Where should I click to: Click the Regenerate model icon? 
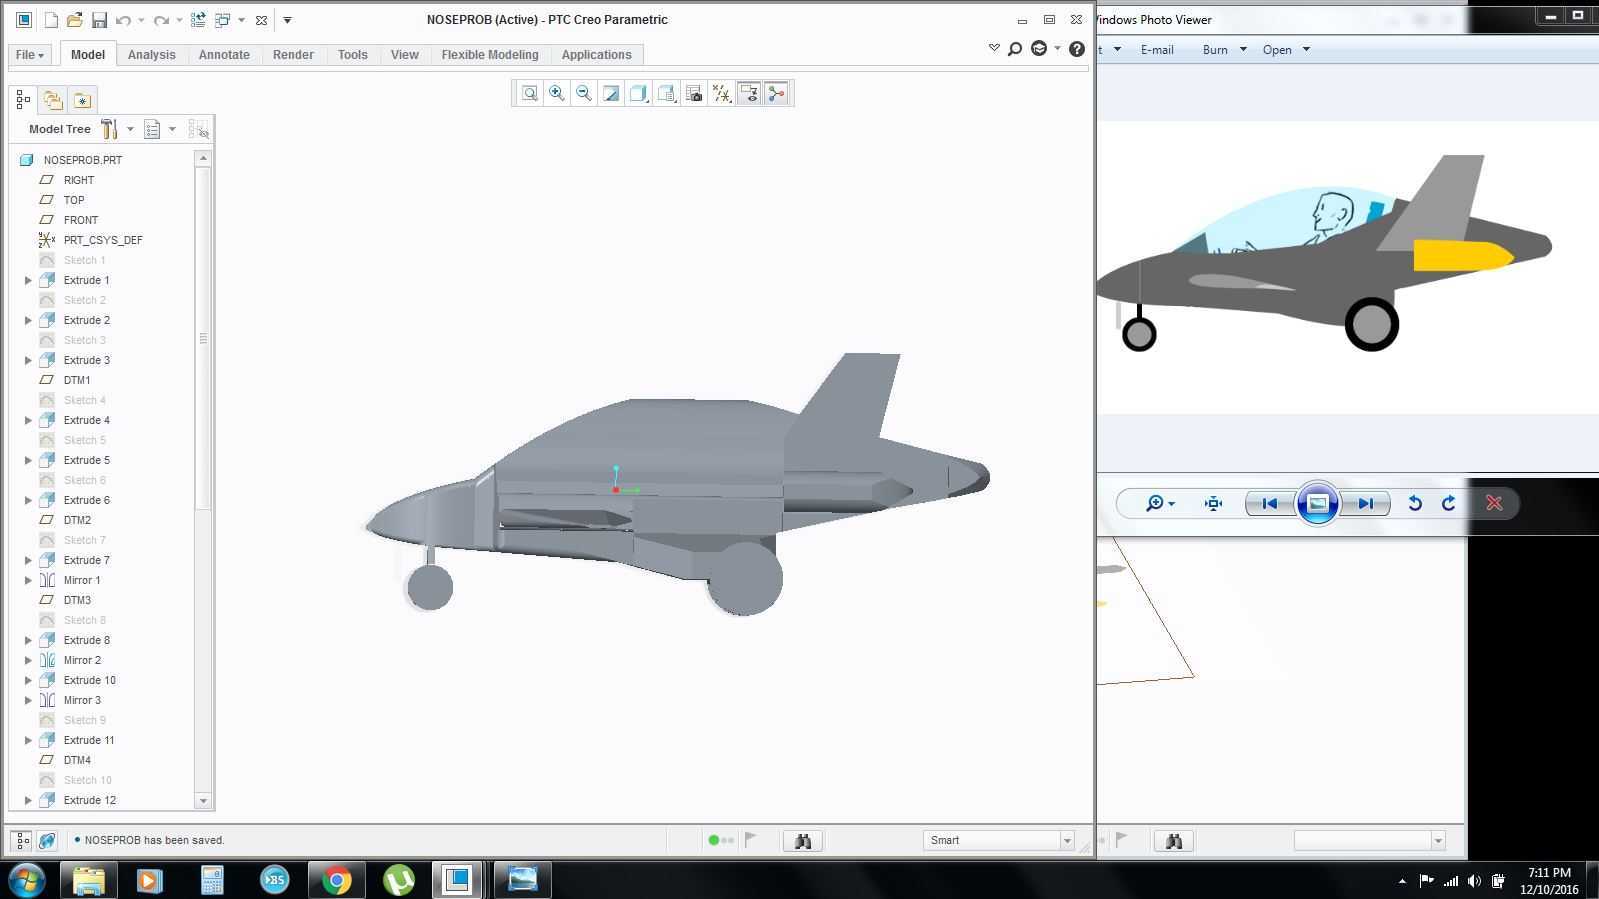click(198, 20)
